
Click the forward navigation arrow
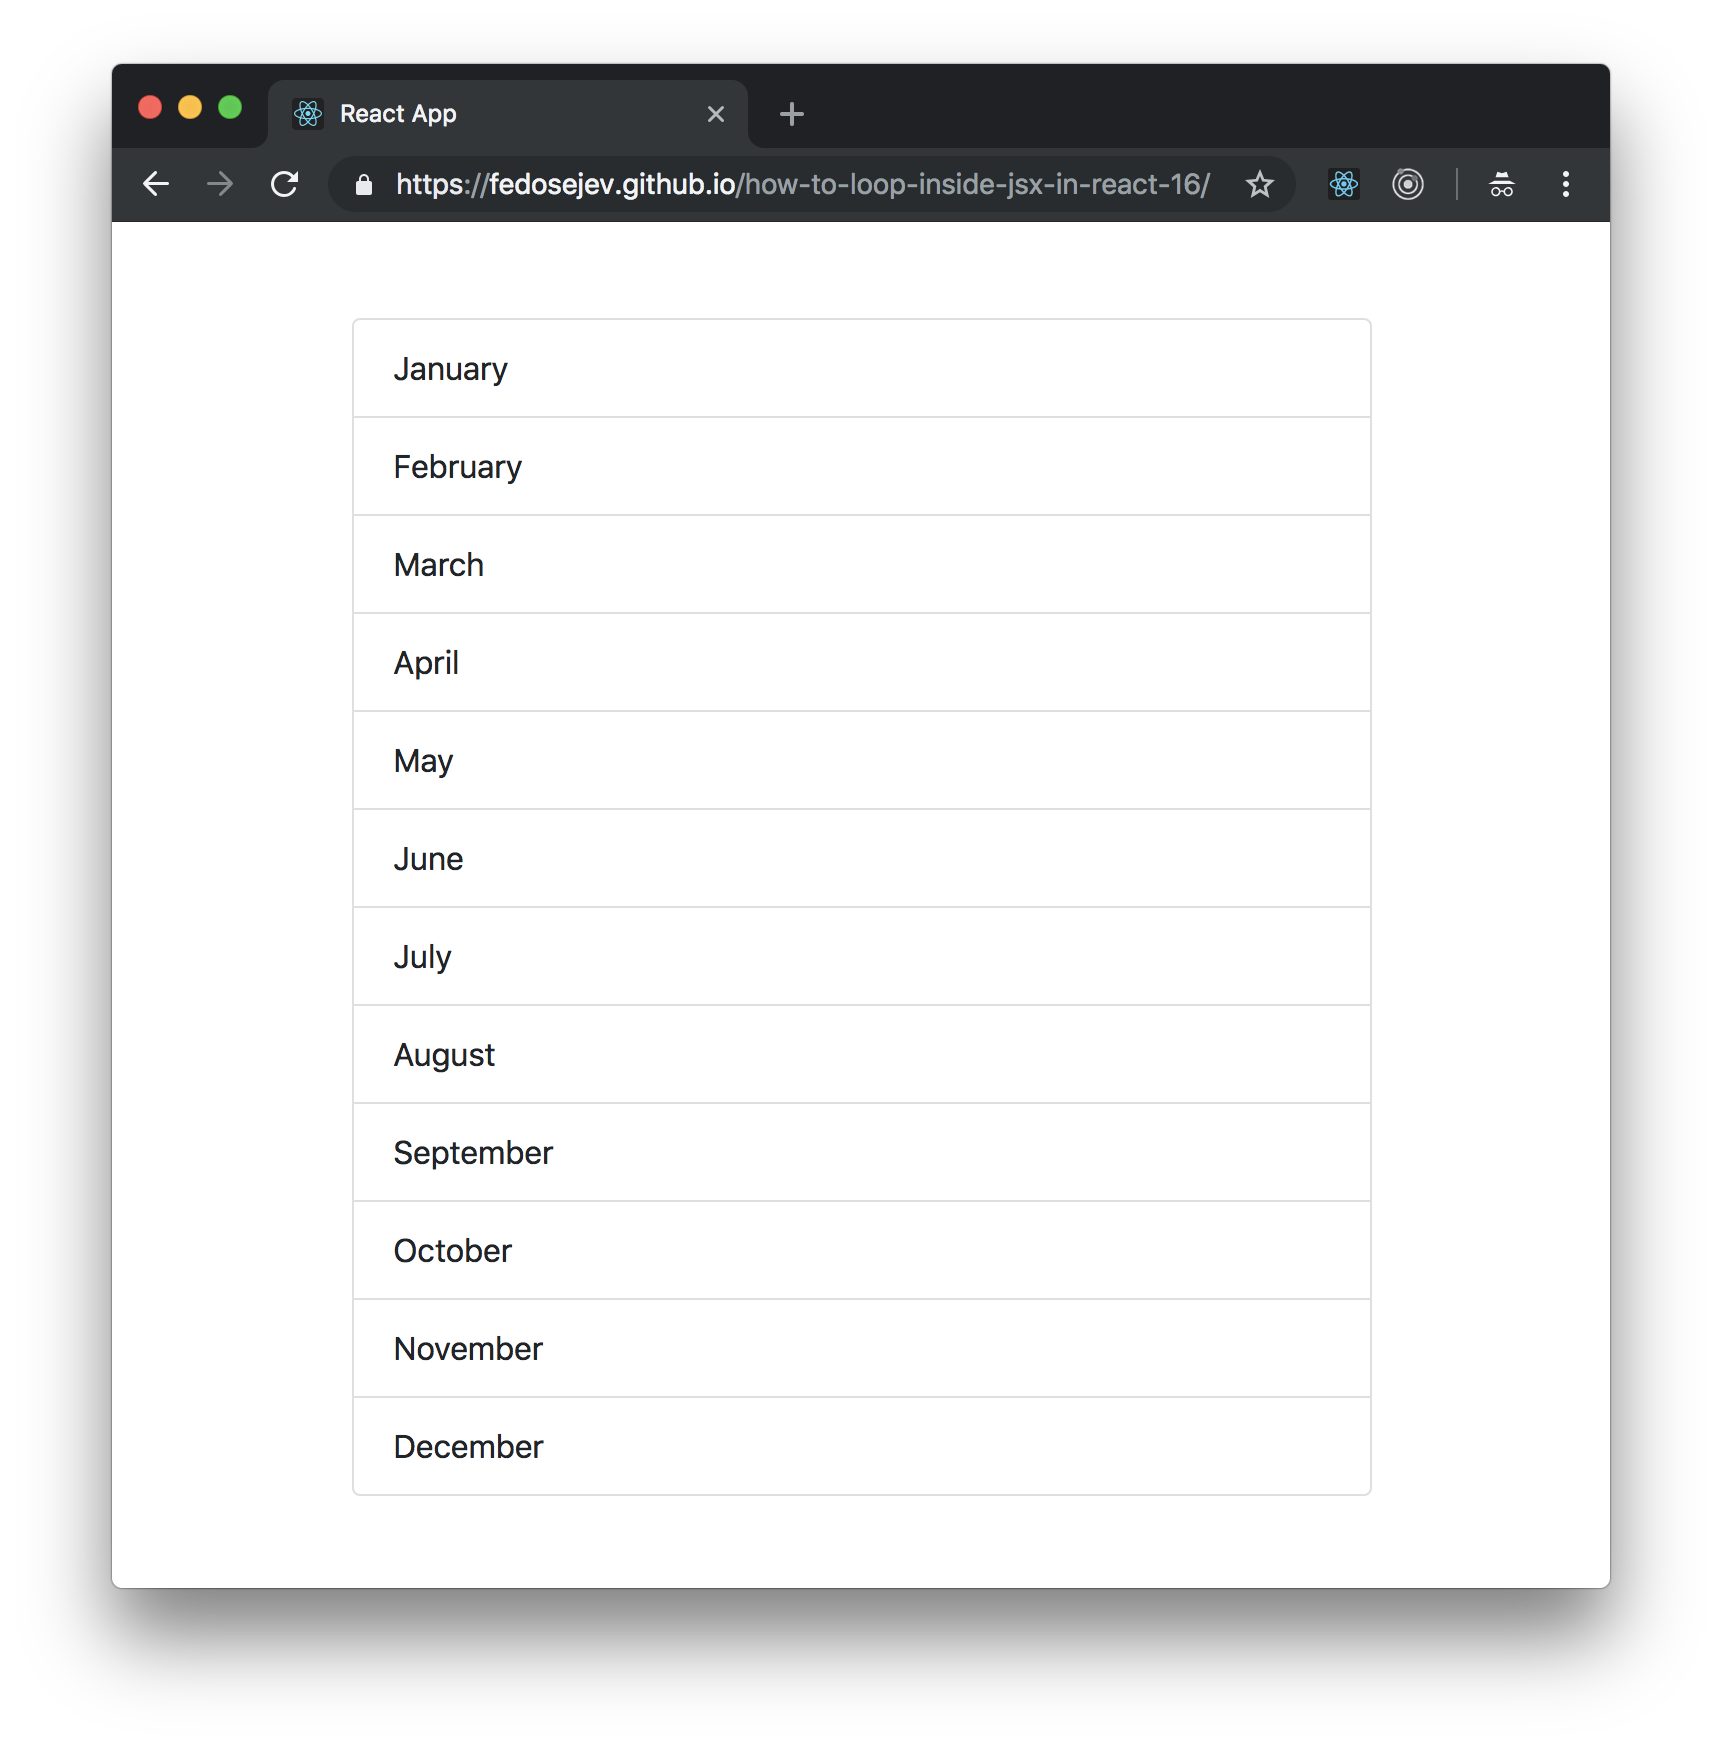[x=219, y=184]
